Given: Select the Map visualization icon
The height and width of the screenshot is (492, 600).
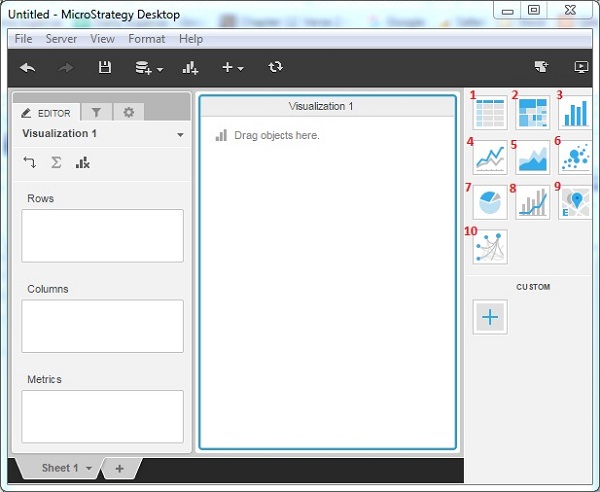Looking at the screenshot, I should (x=576, y=202).
